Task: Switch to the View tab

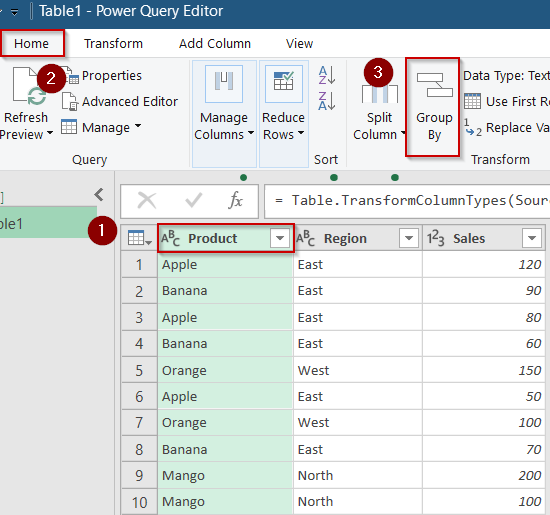Action: click(x=299, y=44)
